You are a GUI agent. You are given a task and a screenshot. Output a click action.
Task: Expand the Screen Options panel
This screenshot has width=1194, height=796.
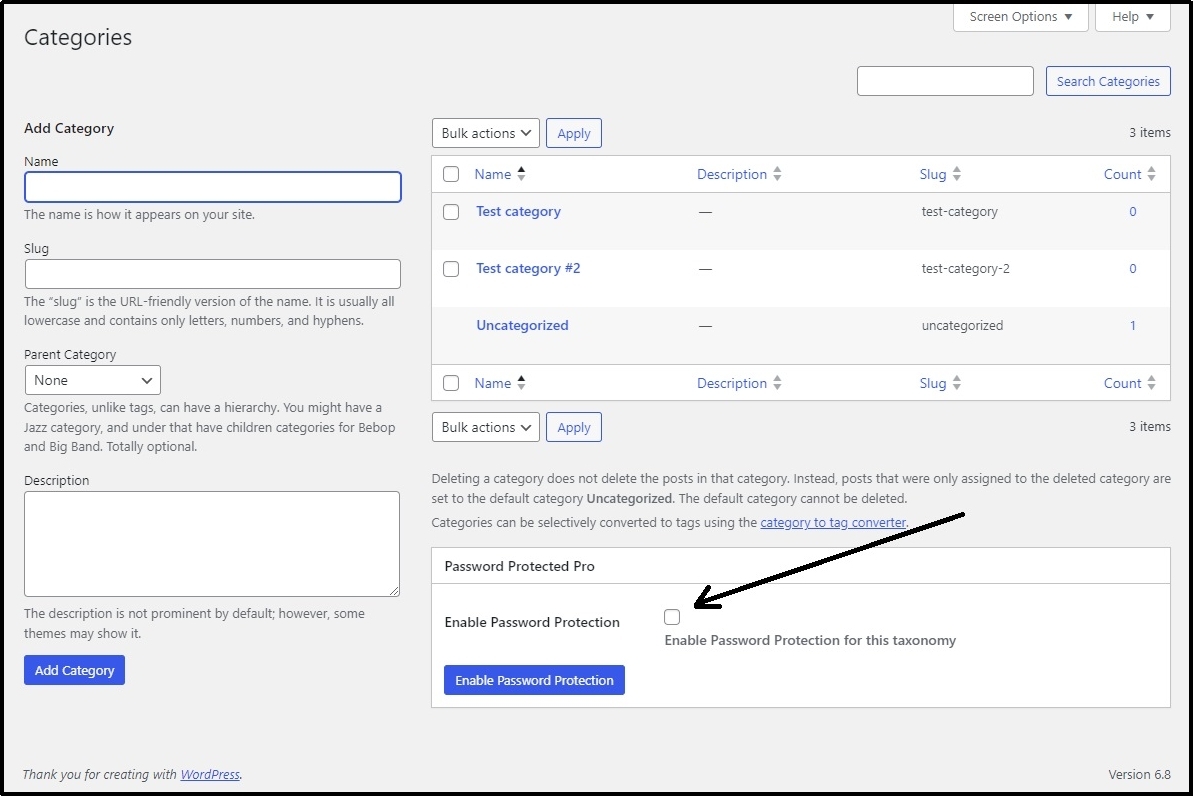coord(1019,16)
